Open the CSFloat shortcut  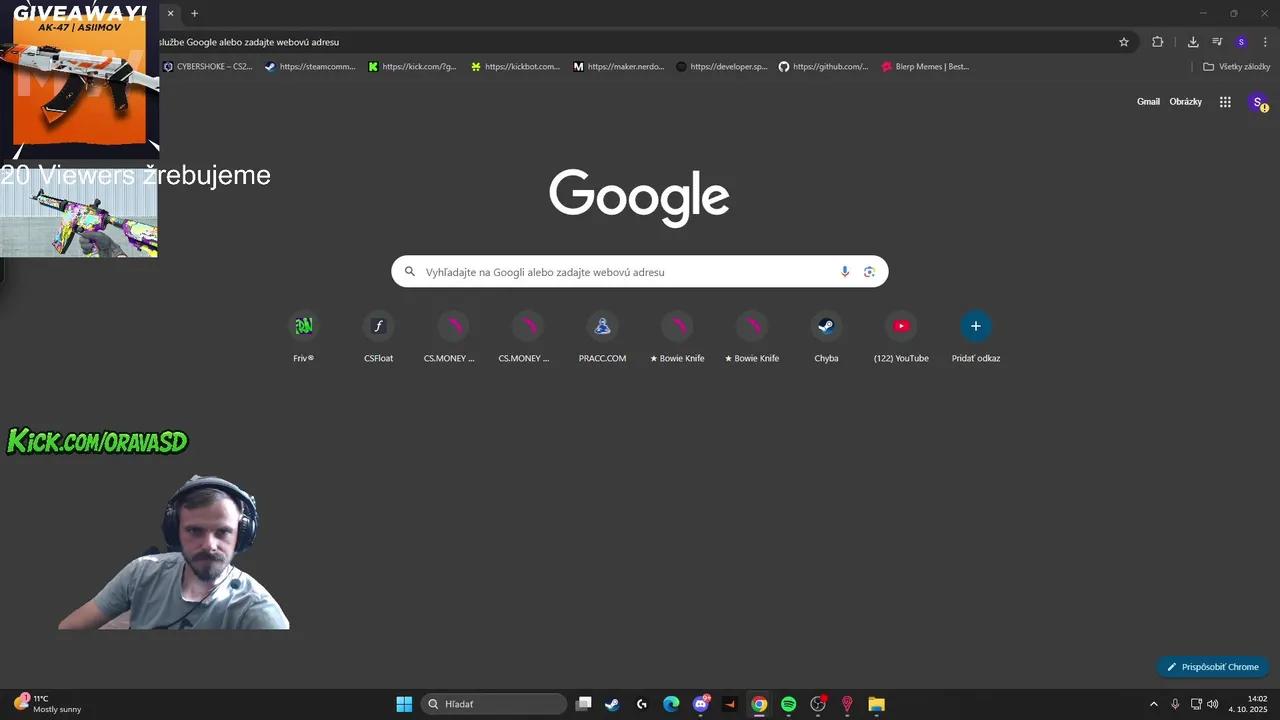point(378,337)
